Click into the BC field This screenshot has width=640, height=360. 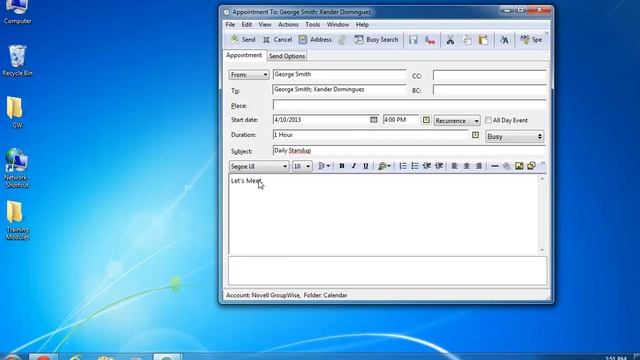[489, 90]
